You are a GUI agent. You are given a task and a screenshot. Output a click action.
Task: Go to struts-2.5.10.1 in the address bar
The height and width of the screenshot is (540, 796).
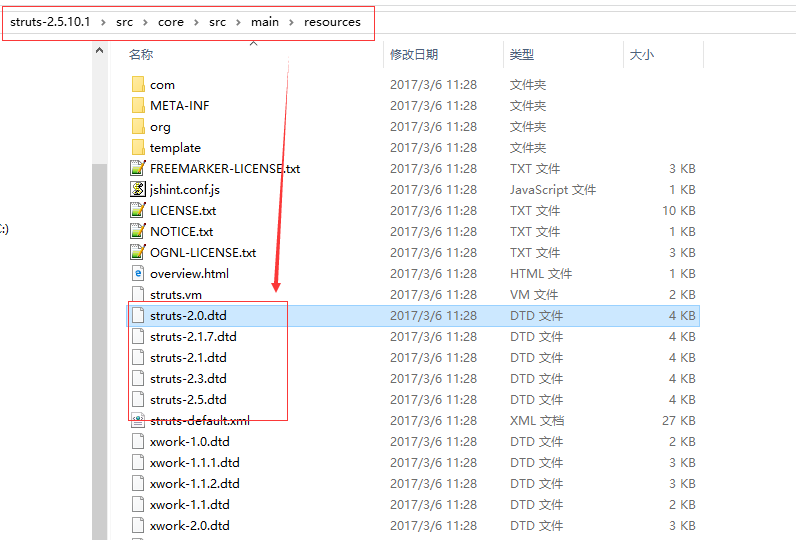coord(50,22)
